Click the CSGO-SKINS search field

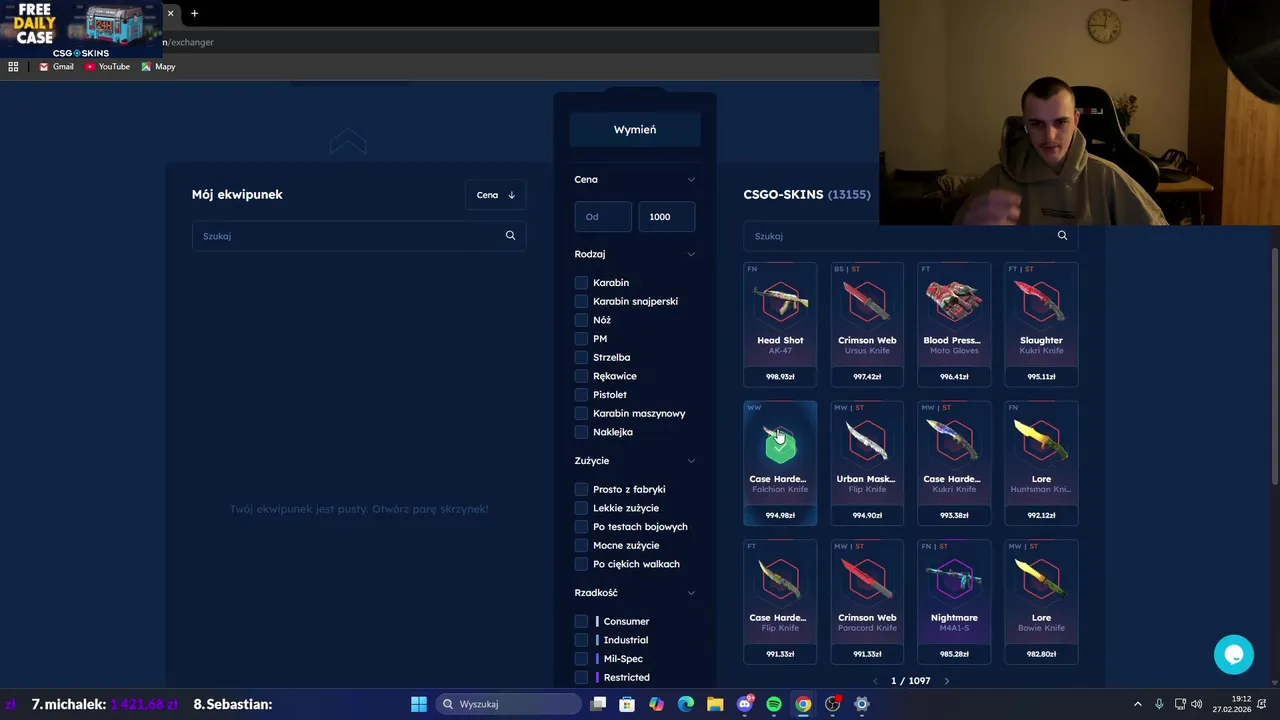(x=911, y=236)
